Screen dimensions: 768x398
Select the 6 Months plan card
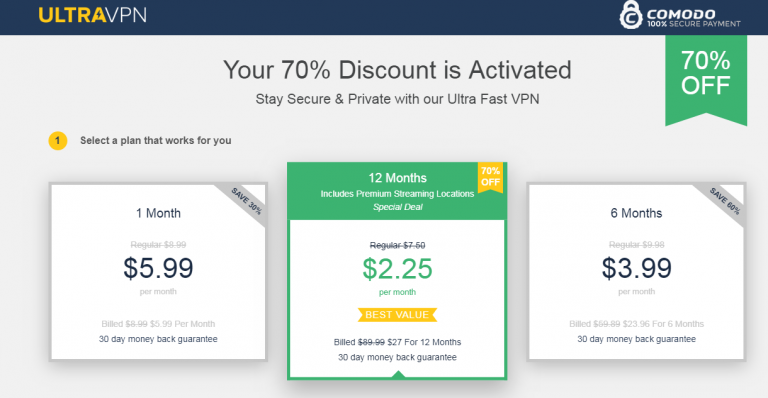click(636, 272)
